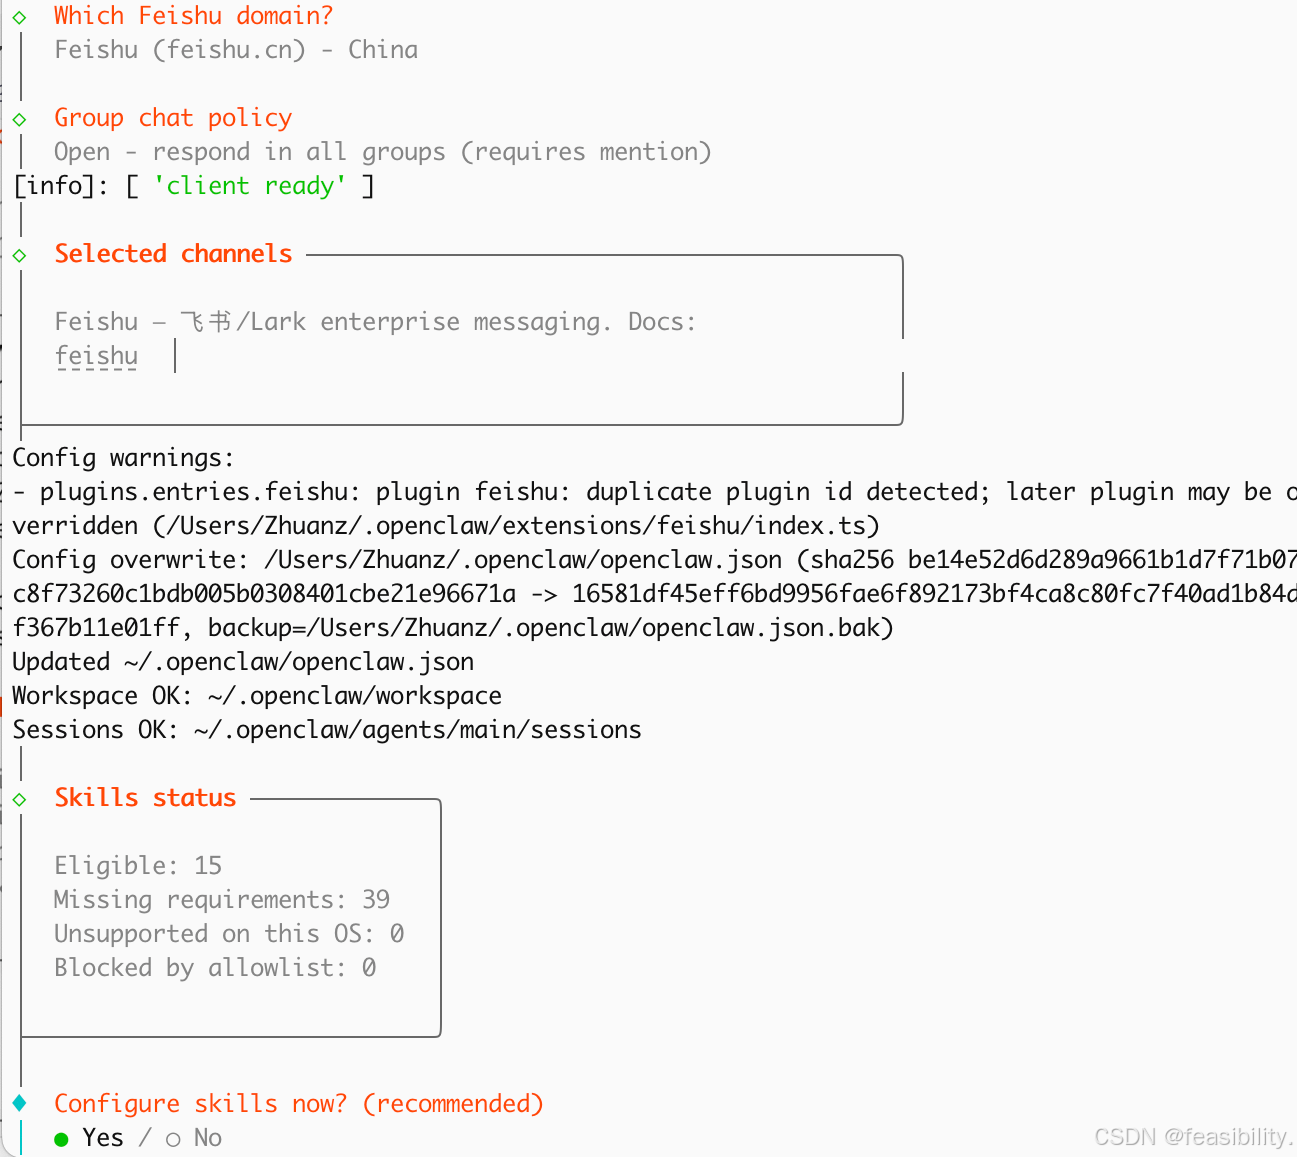
Task: Click the "Missing requirements: 39" line
Action: click(x=221, y=900)
